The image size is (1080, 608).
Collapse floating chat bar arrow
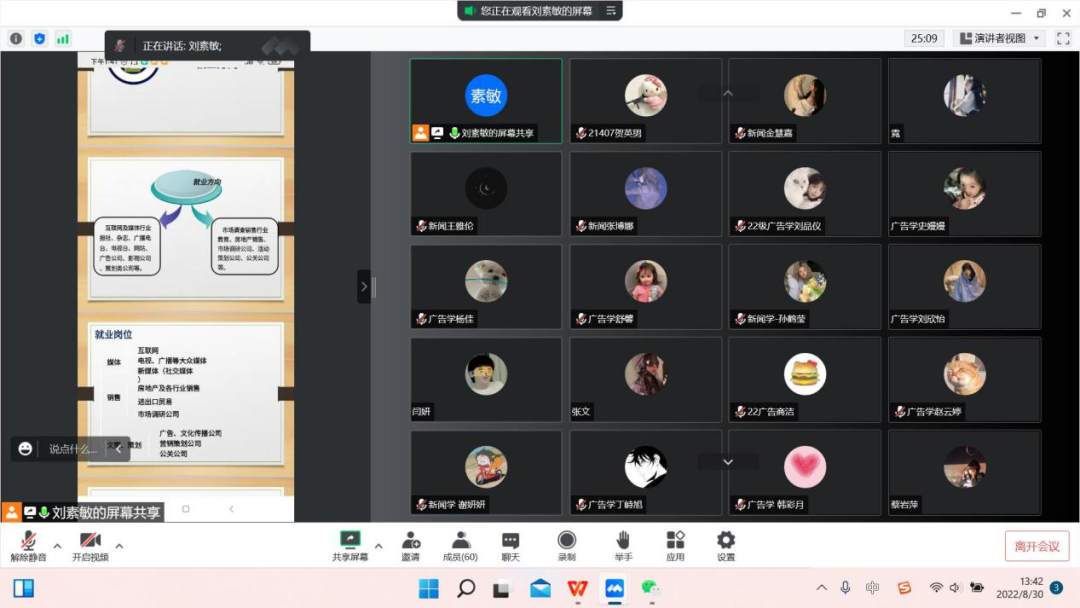coord(118,449)
